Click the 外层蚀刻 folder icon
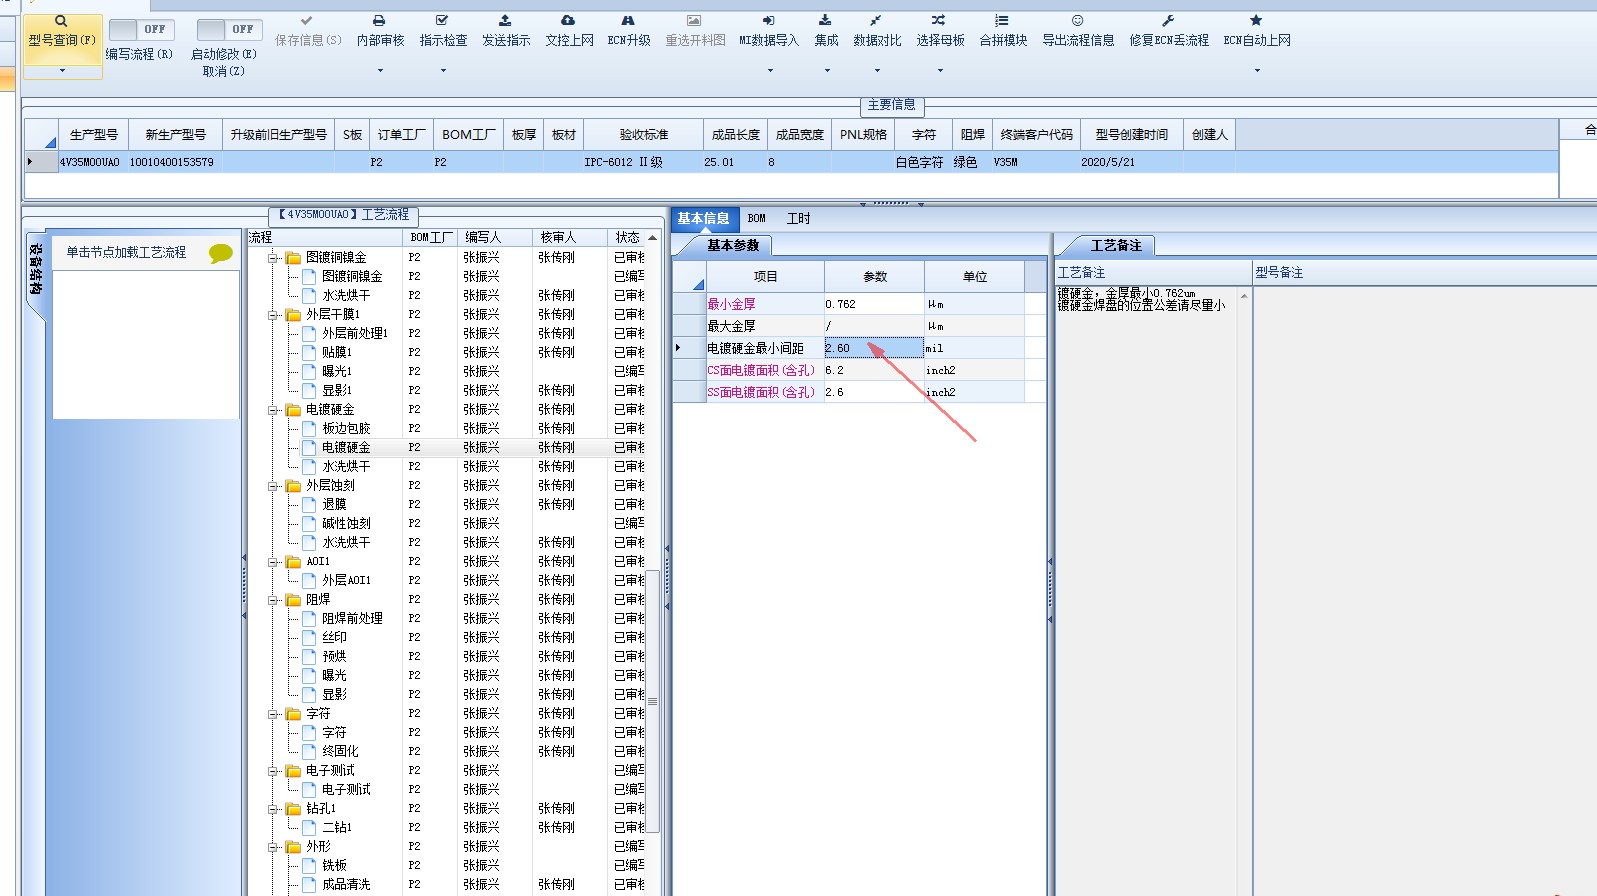This screenshot has width=1597, height=896. coord(293,486)
